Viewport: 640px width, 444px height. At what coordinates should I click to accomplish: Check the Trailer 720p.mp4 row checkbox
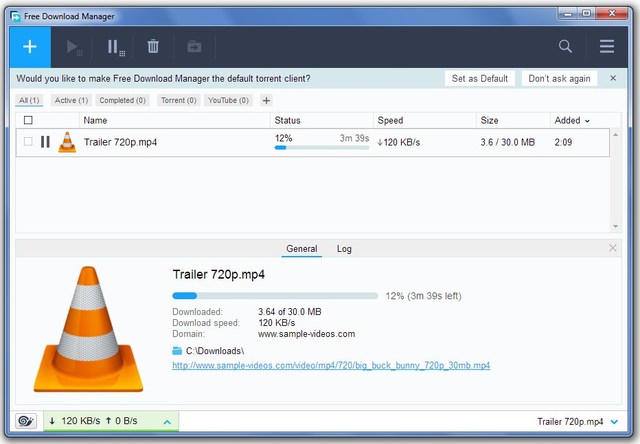[28, 142]
